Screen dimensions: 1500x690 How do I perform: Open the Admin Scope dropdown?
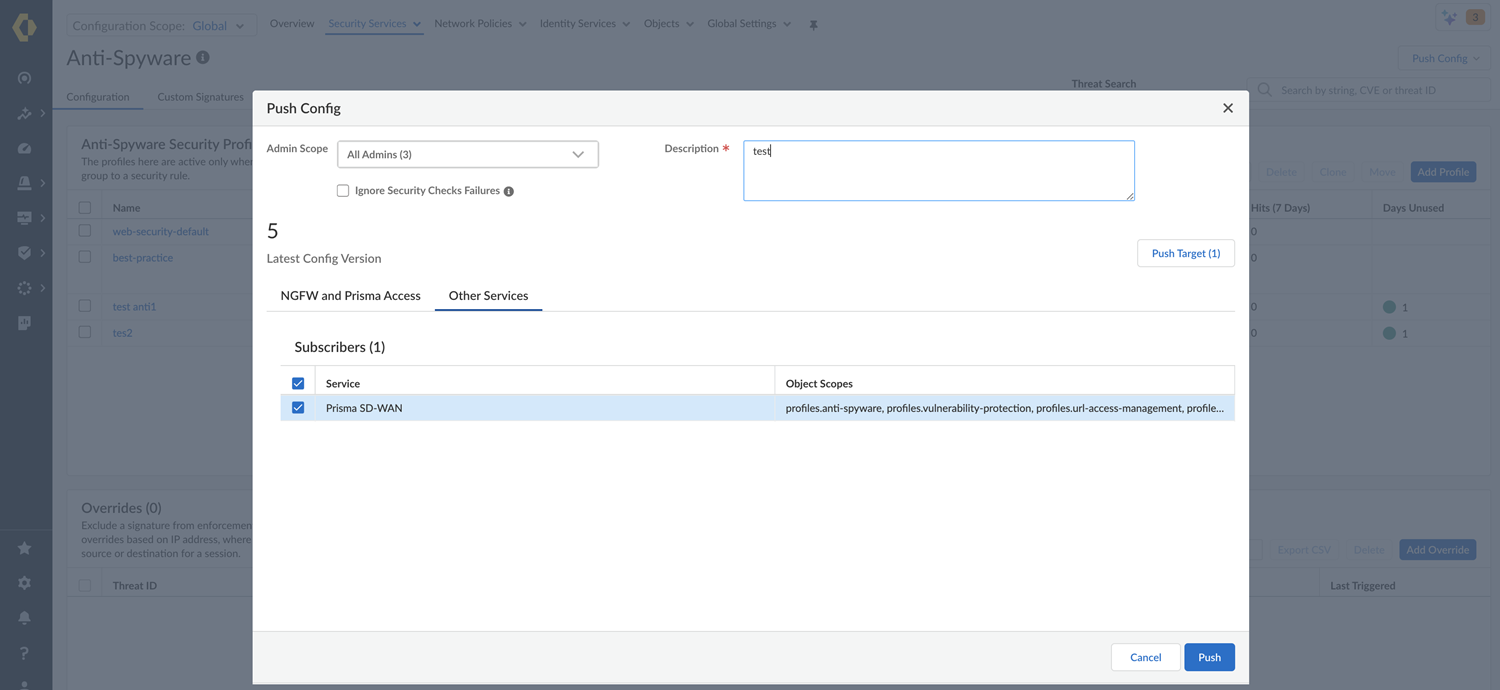pyautogui.click(x=467, y=154)
